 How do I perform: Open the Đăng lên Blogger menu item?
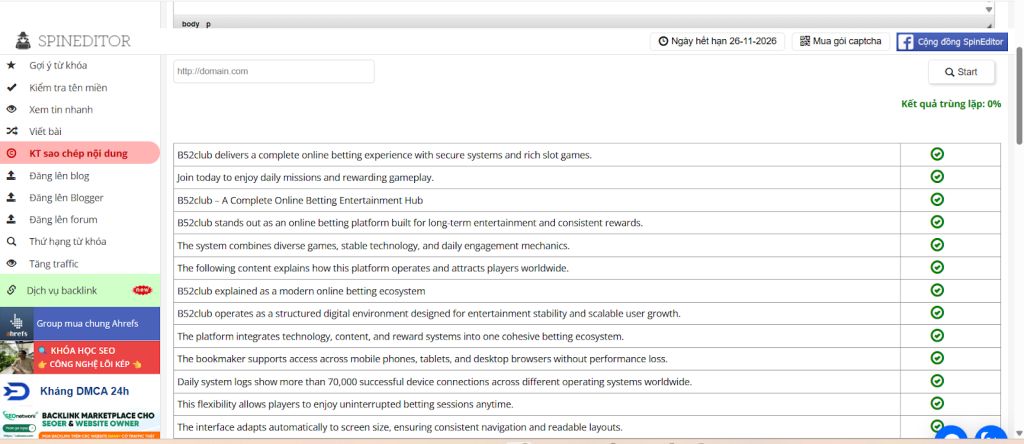coord(66,198)
